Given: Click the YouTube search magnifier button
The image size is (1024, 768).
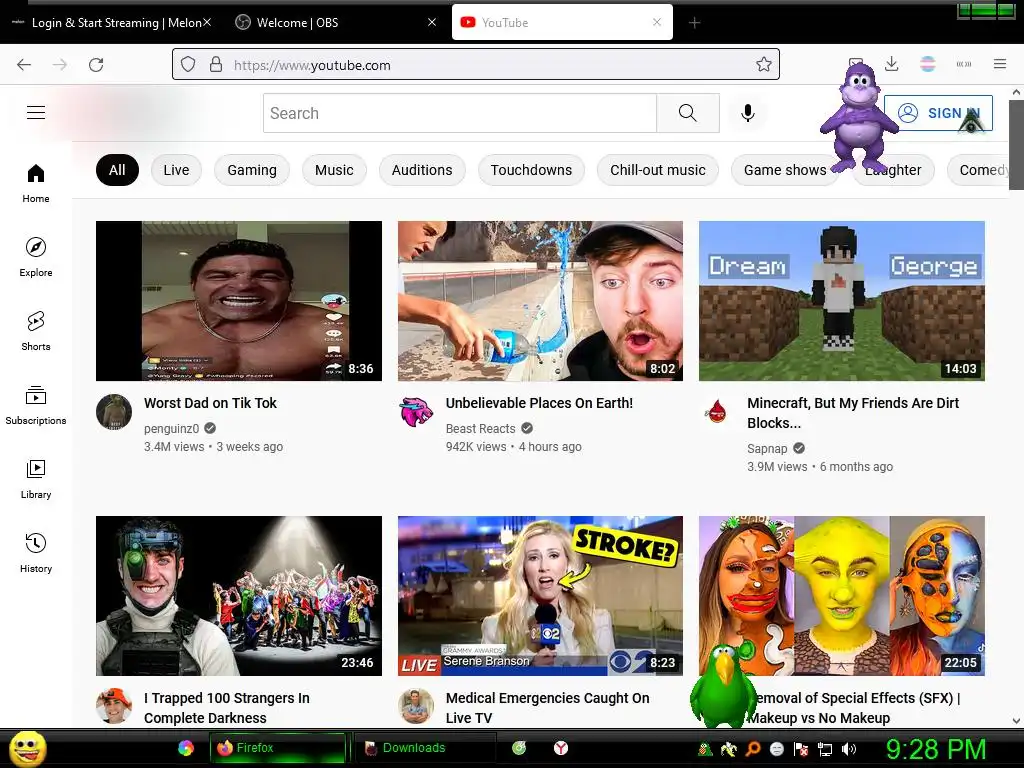Looking at the screenshot, I should click(x=688, y=113).
